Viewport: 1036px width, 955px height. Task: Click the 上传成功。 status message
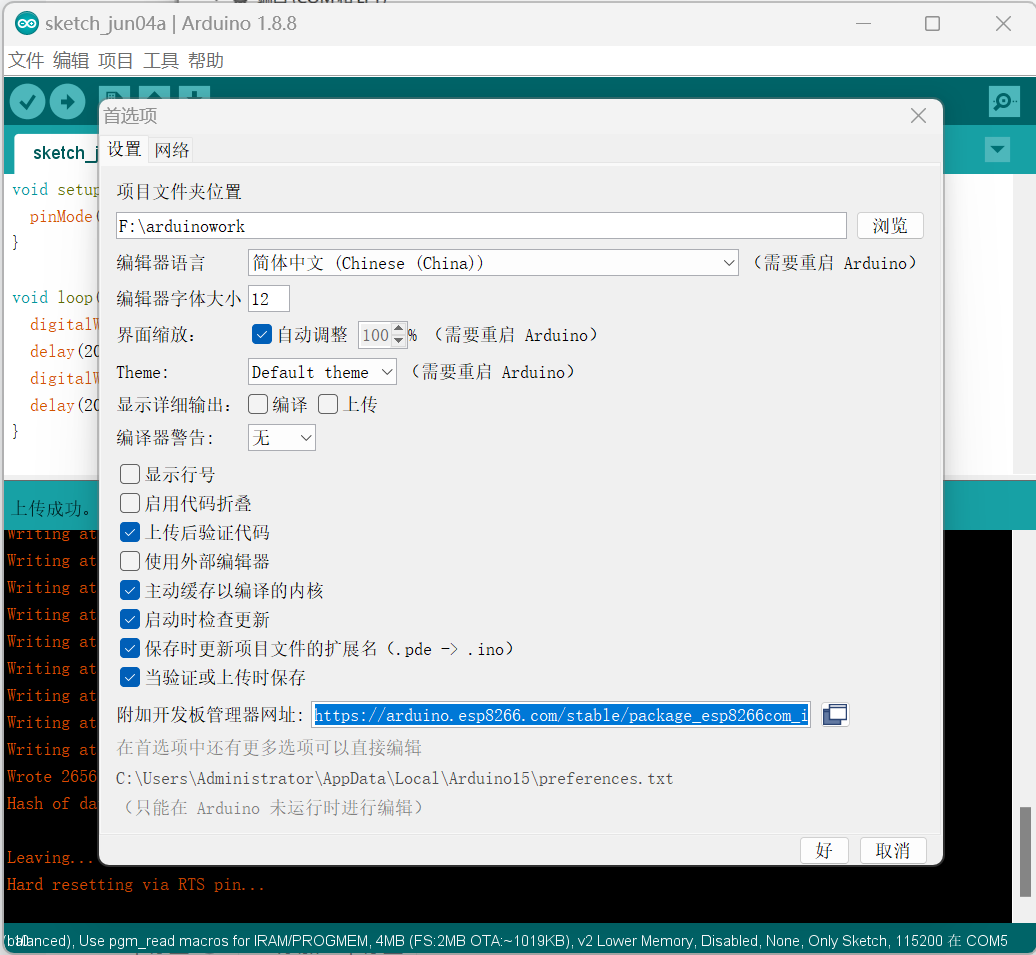tap(51, 509)
